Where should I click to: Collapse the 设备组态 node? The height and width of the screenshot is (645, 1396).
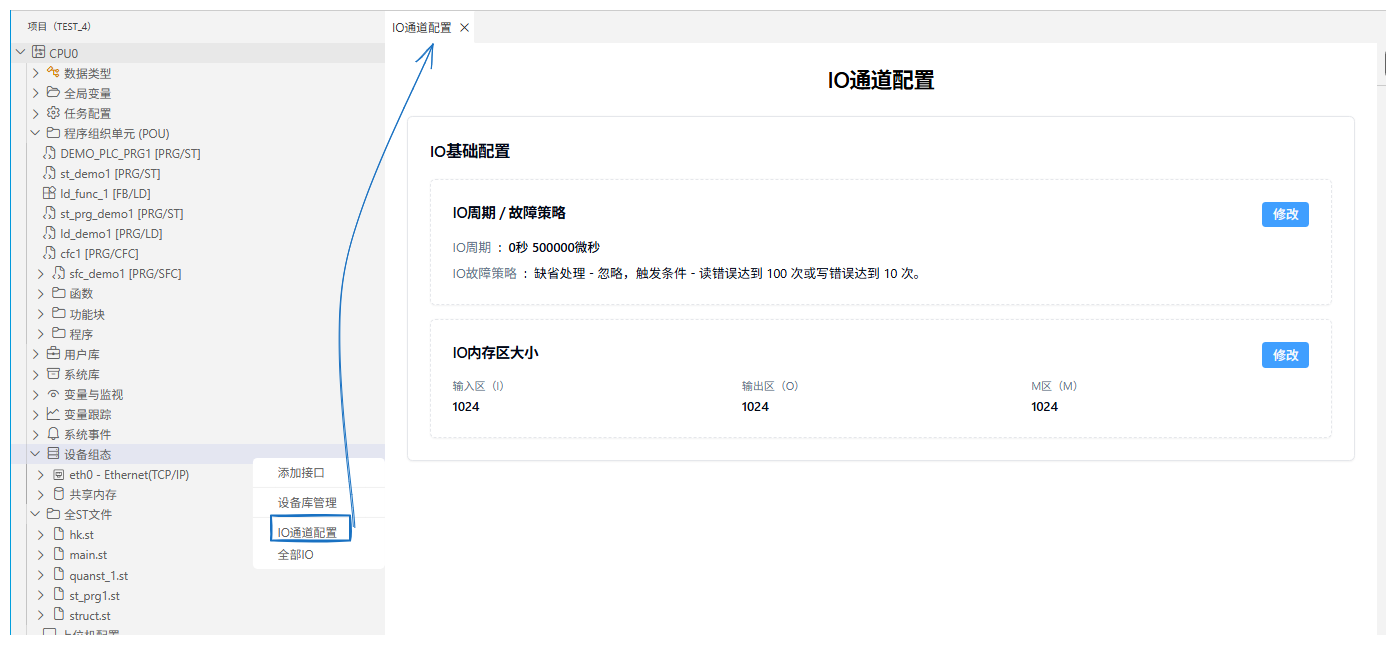point(36,454)
